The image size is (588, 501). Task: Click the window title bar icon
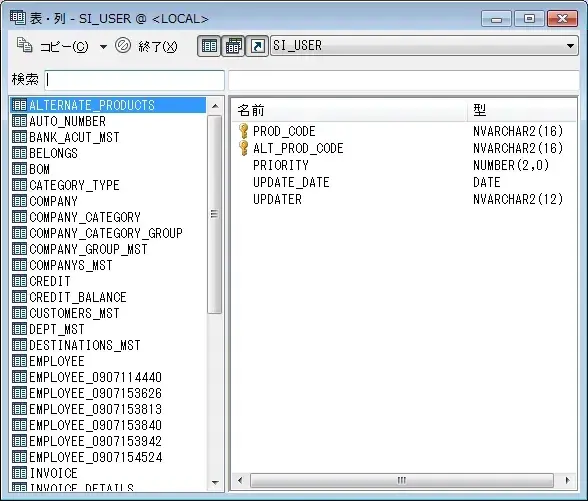click(x=18, y=18)
